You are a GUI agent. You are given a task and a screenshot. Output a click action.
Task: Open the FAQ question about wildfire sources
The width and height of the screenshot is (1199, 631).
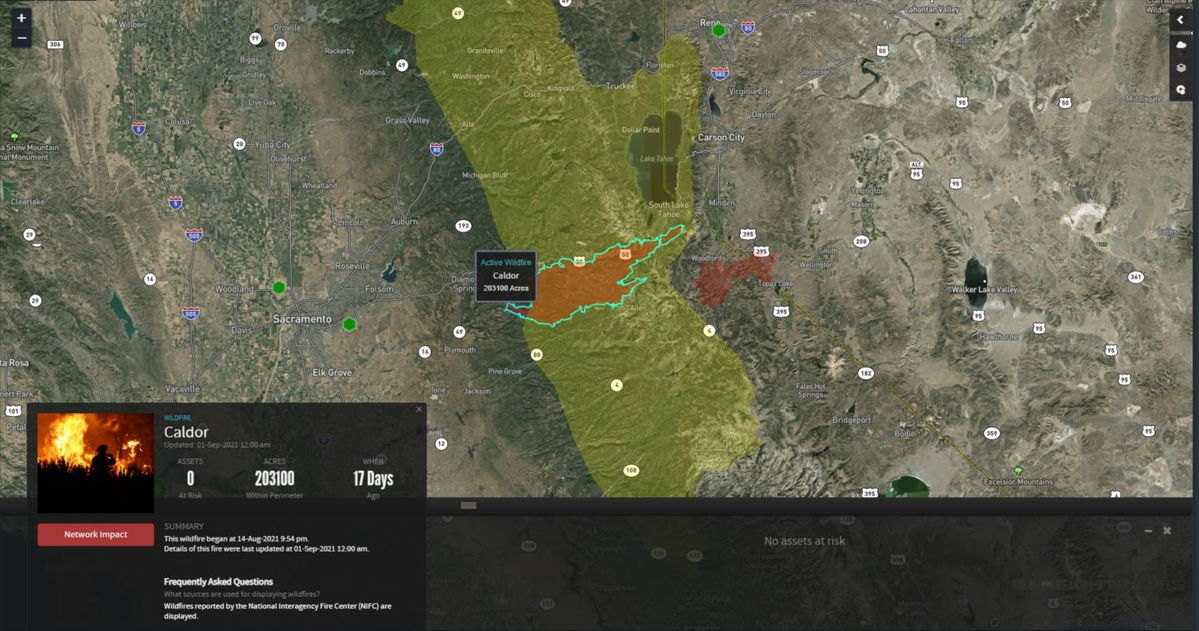point(242,594)
